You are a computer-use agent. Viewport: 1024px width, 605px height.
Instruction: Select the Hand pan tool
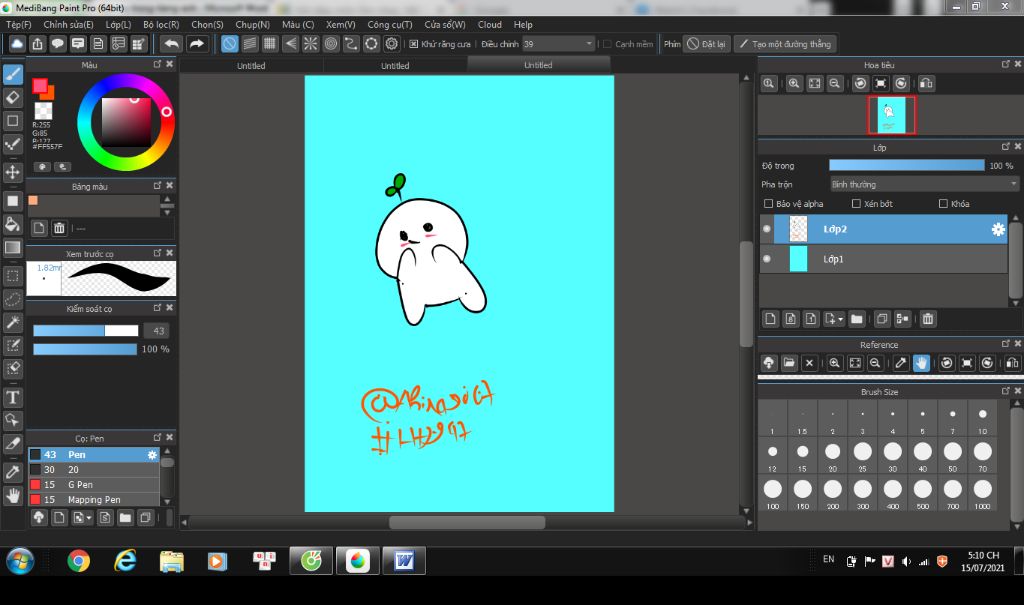[x=13, y=494]
